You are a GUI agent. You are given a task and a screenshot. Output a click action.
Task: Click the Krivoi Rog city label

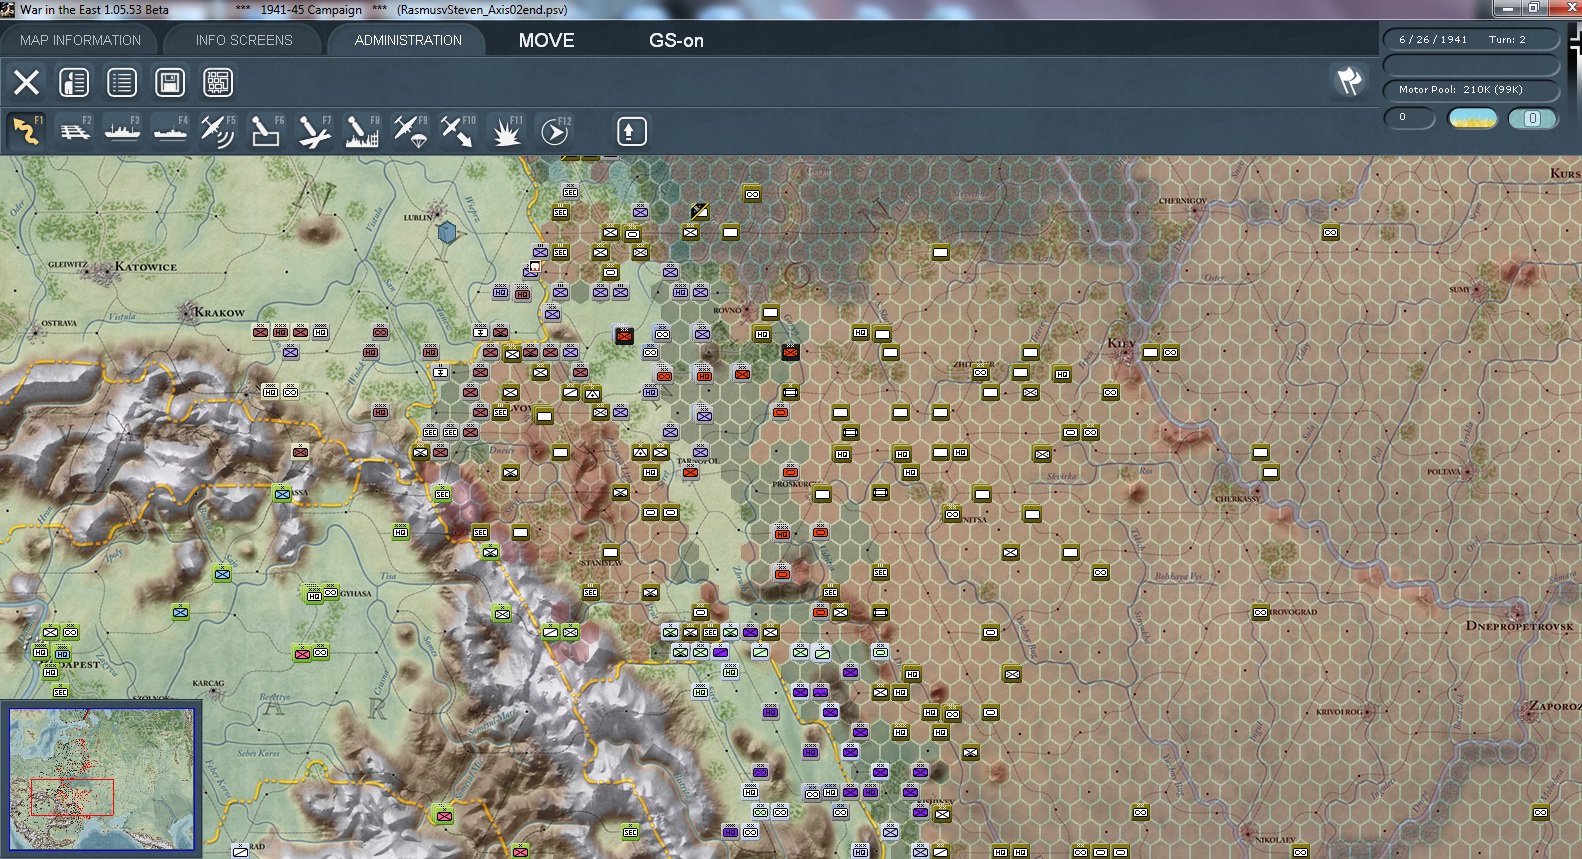tap(1339, 712)
